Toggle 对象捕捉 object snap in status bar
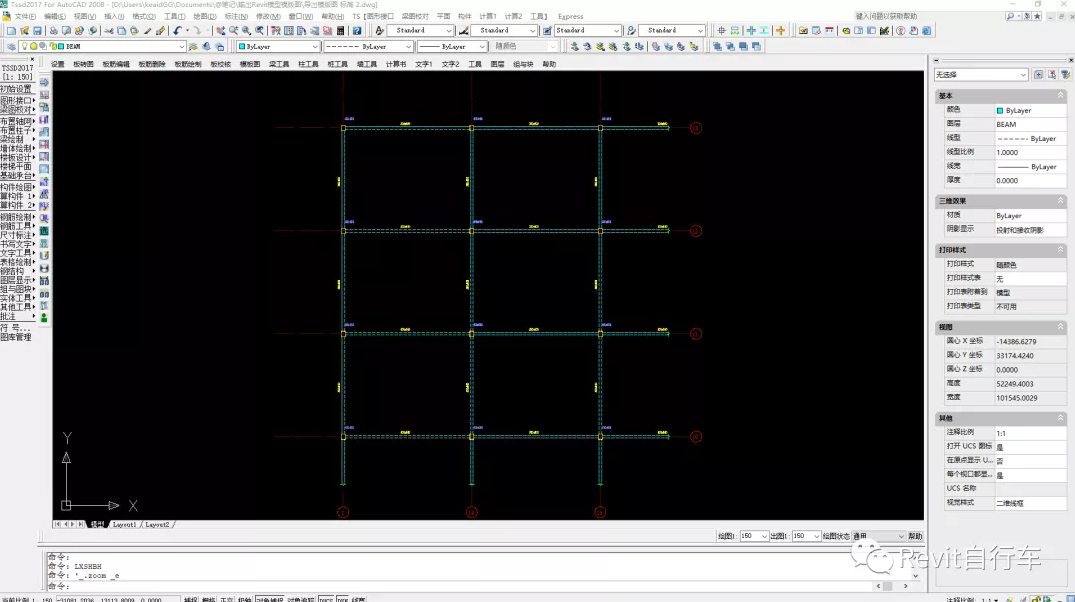Image resolution: width=1075 pixels, height=602 pixels. (x=270, y=599)
